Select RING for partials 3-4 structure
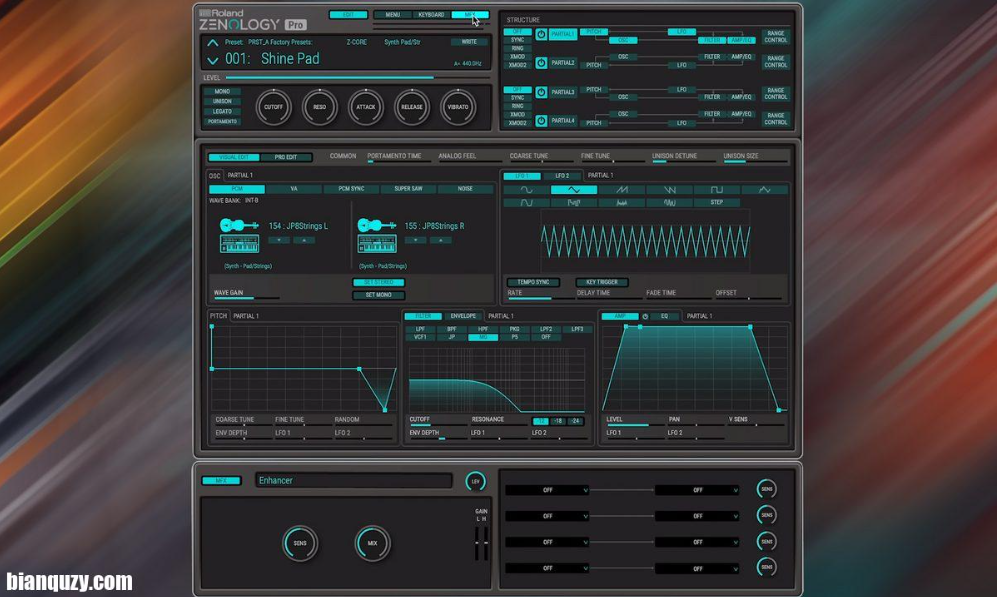Viewport: 997px width, 597px height. tap(518, 106)
